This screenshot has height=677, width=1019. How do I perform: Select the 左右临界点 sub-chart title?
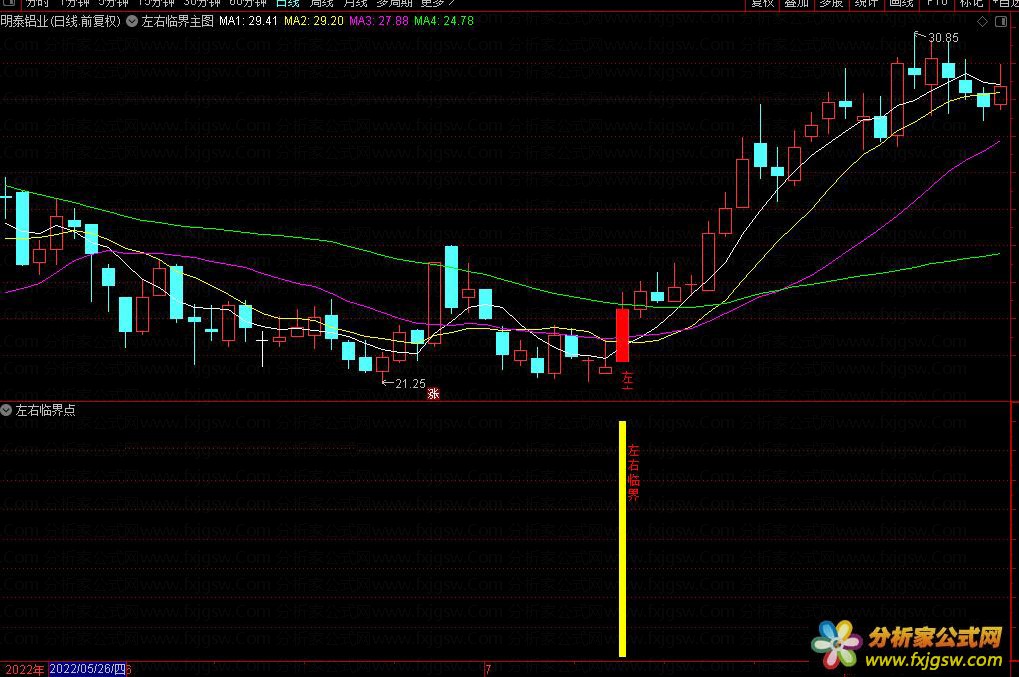45,410
